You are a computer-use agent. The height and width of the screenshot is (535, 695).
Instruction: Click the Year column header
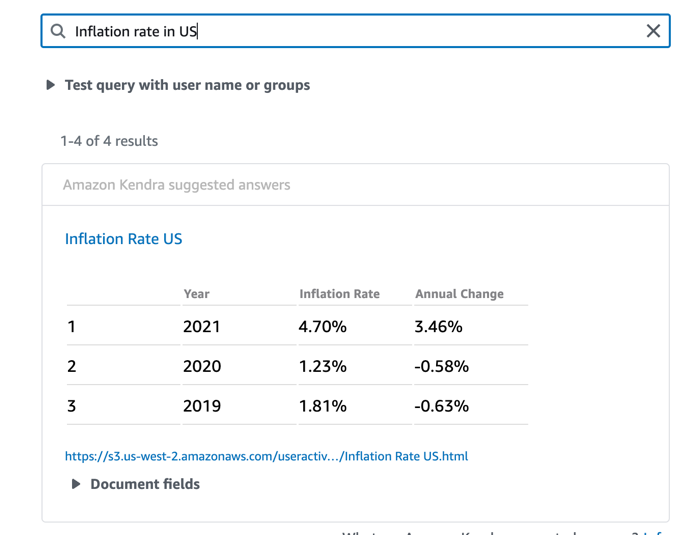[x=197, y=294]
